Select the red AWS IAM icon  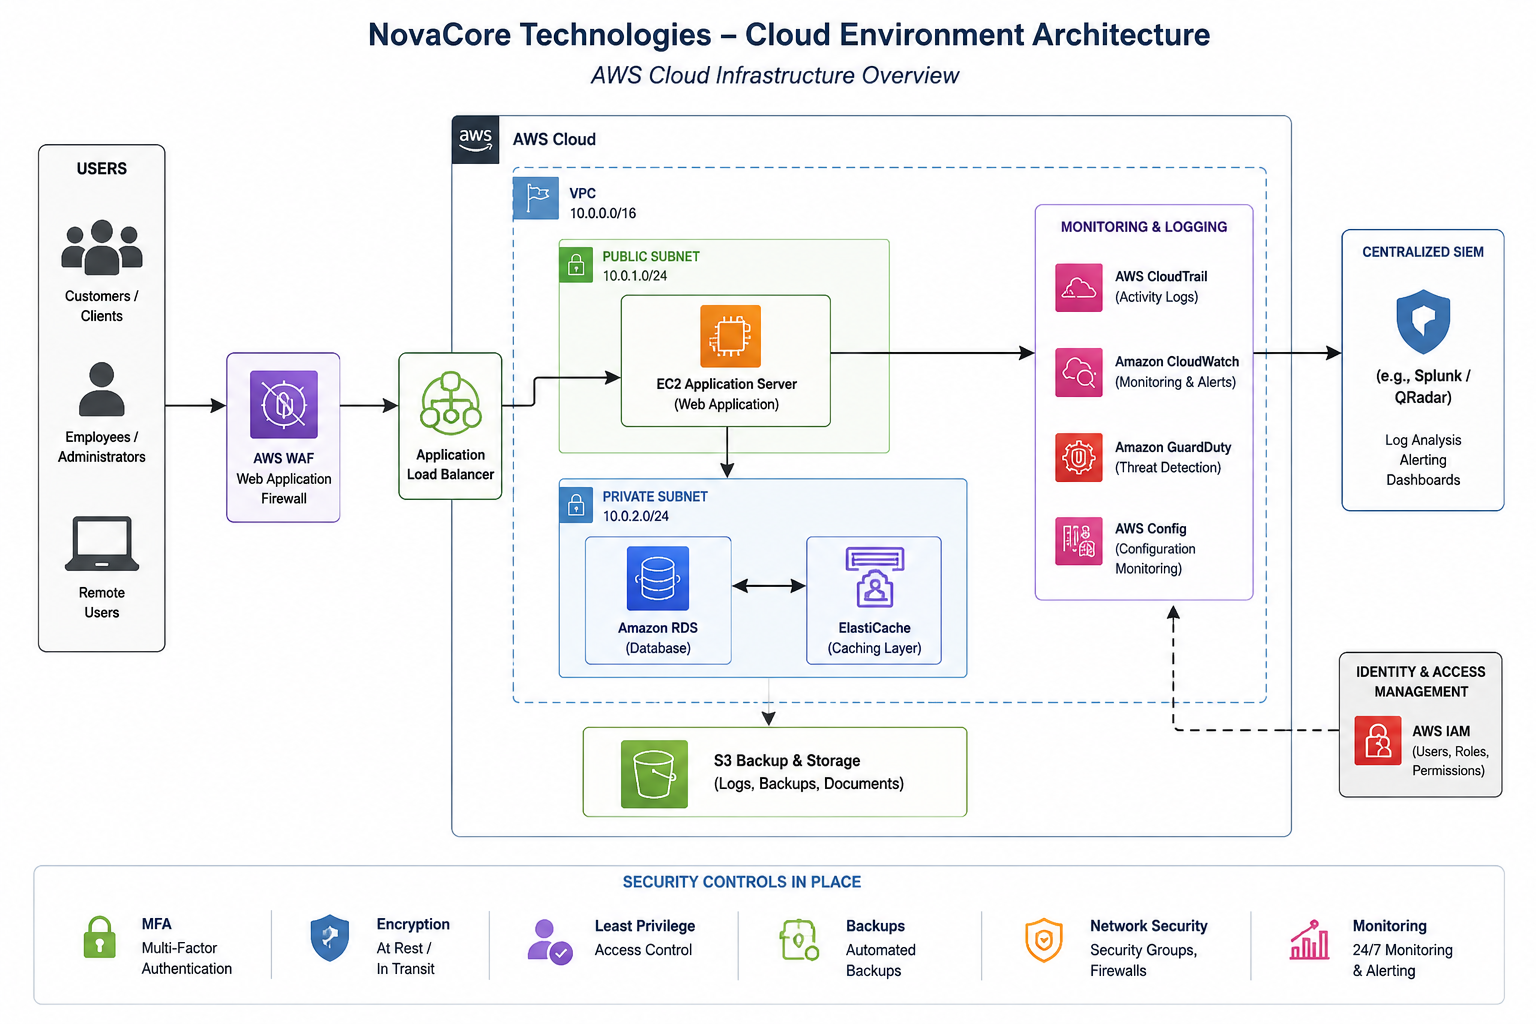[1378, 741]
